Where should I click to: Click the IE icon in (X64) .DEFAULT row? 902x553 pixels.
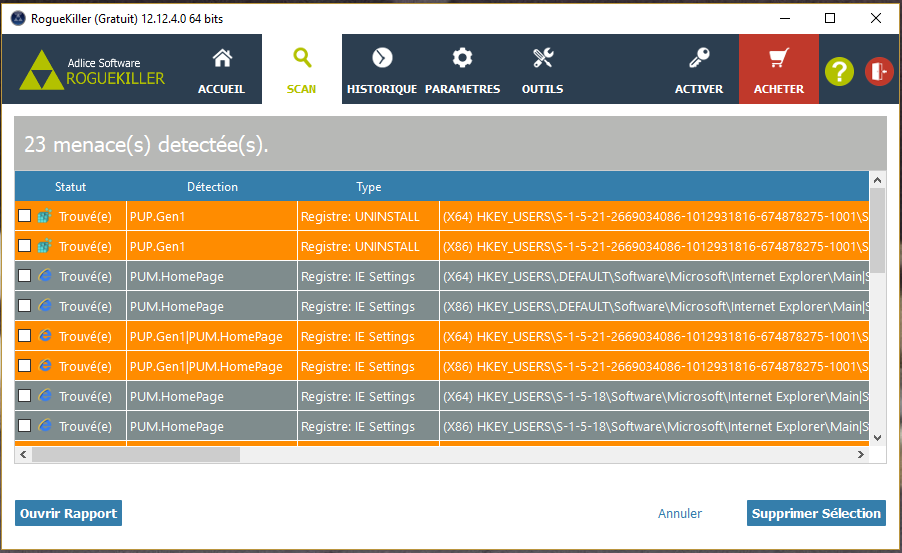click(45, 276)
